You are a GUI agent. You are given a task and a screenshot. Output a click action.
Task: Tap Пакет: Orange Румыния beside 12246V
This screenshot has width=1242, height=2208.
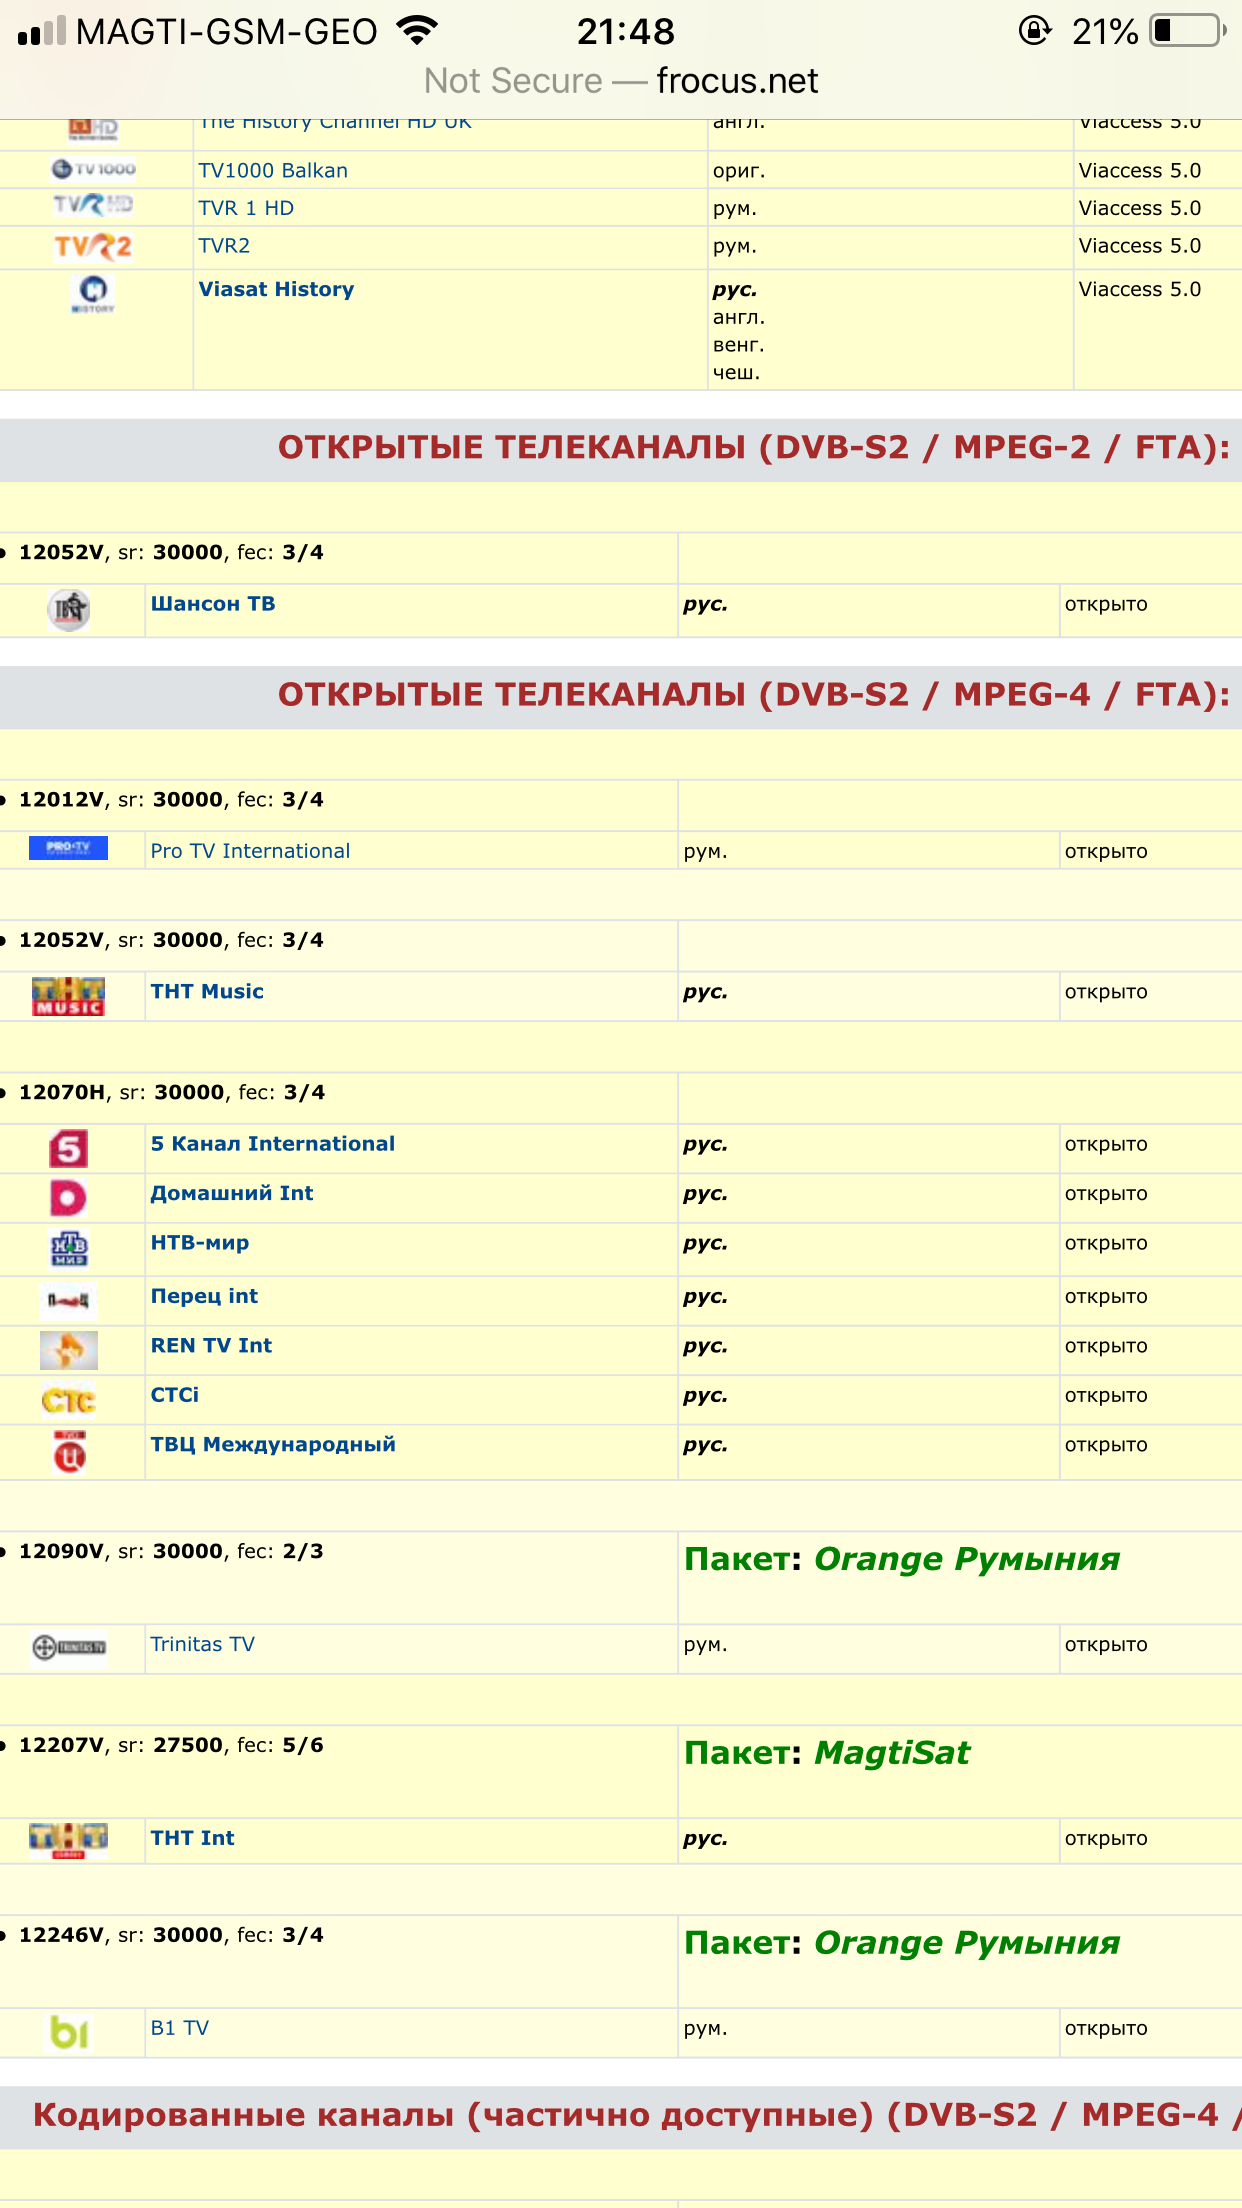click(902, 1943)
